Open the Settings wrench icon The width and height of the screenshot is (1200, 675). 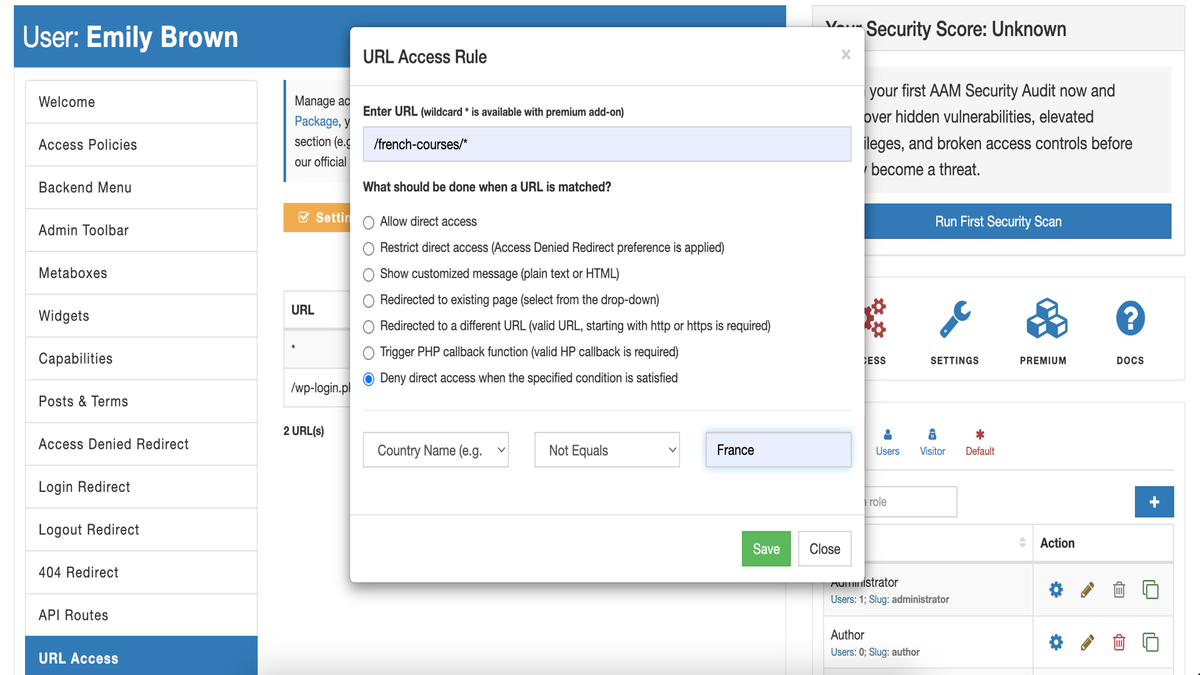[954, 322]
